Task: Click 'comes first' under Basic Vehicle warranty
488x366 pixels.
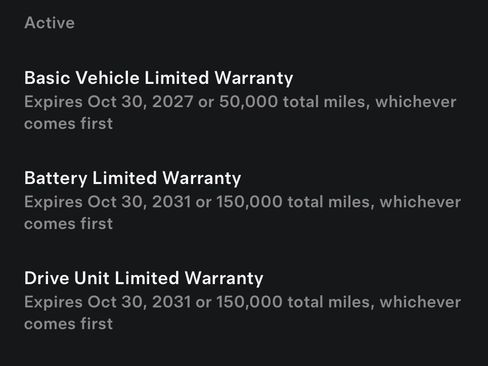Action: pyautogui.click(x=68, y=124)
